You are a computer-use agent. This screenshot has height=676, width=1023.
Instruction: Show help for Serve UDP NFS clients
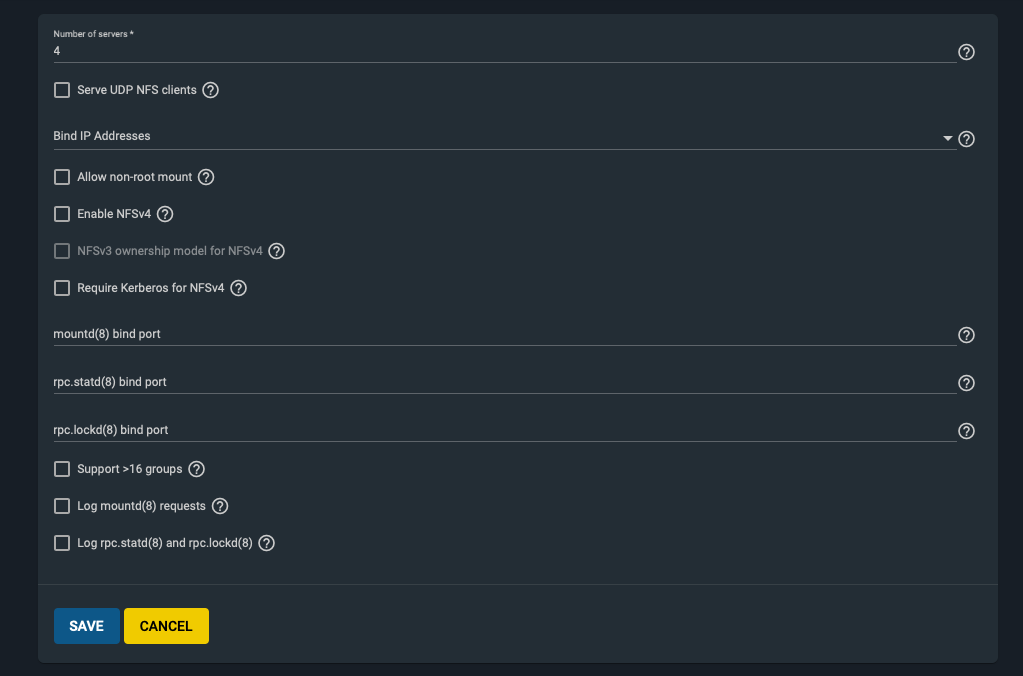tap(210, 90)
